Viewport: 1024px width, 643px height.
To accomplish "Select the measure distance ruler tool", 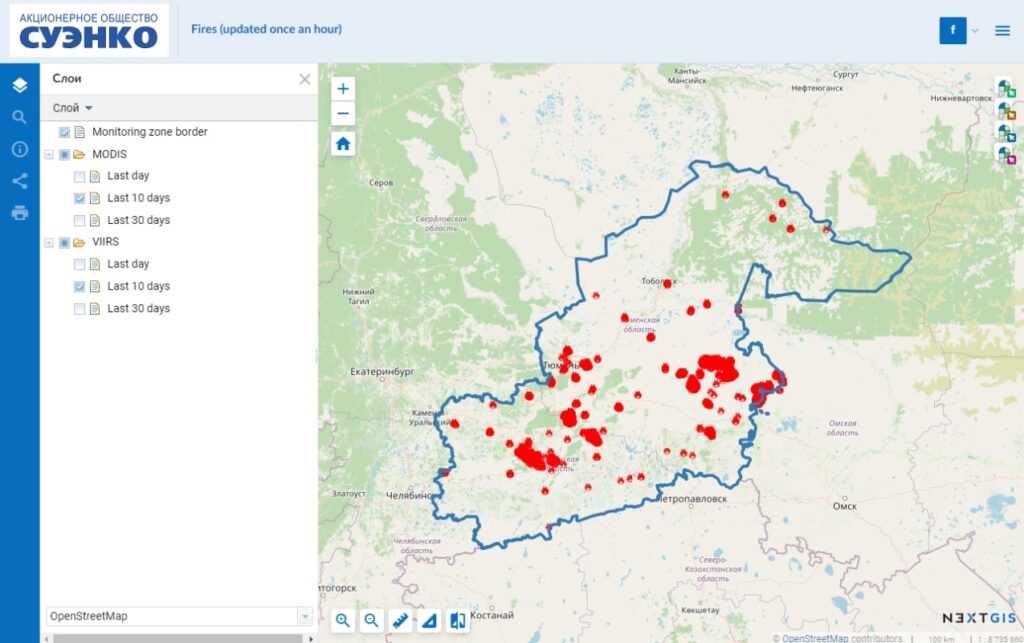I will (x=400, y=620).
